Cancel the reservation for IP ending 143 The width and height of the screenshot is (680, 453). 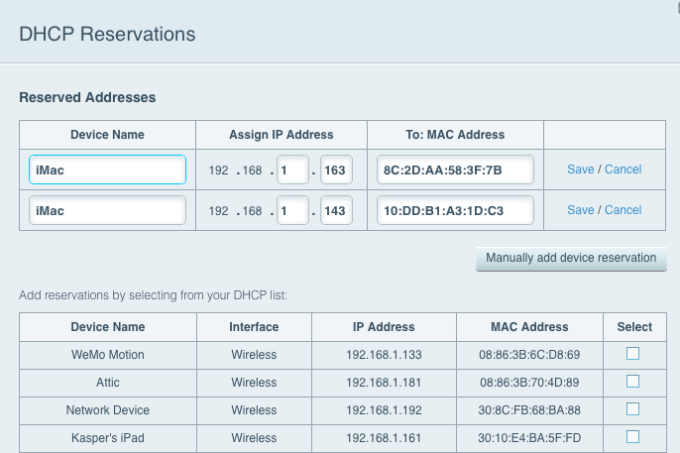pos(623,210)
